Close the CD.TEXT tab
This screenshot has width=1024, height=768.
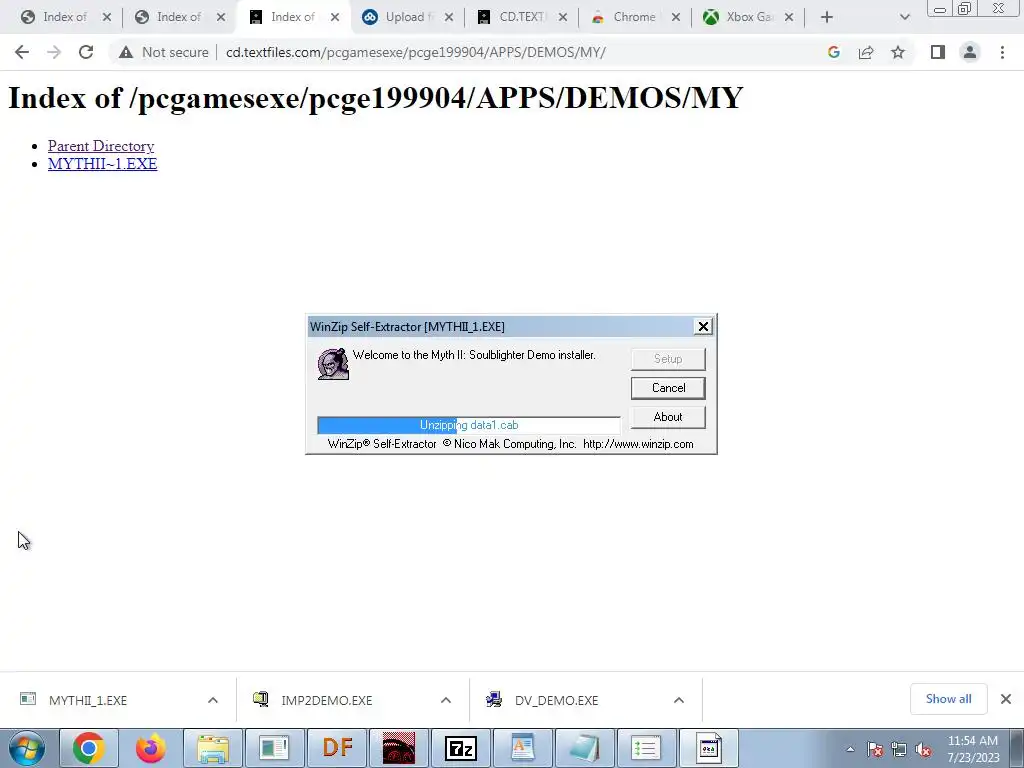(x=562, y=17)
